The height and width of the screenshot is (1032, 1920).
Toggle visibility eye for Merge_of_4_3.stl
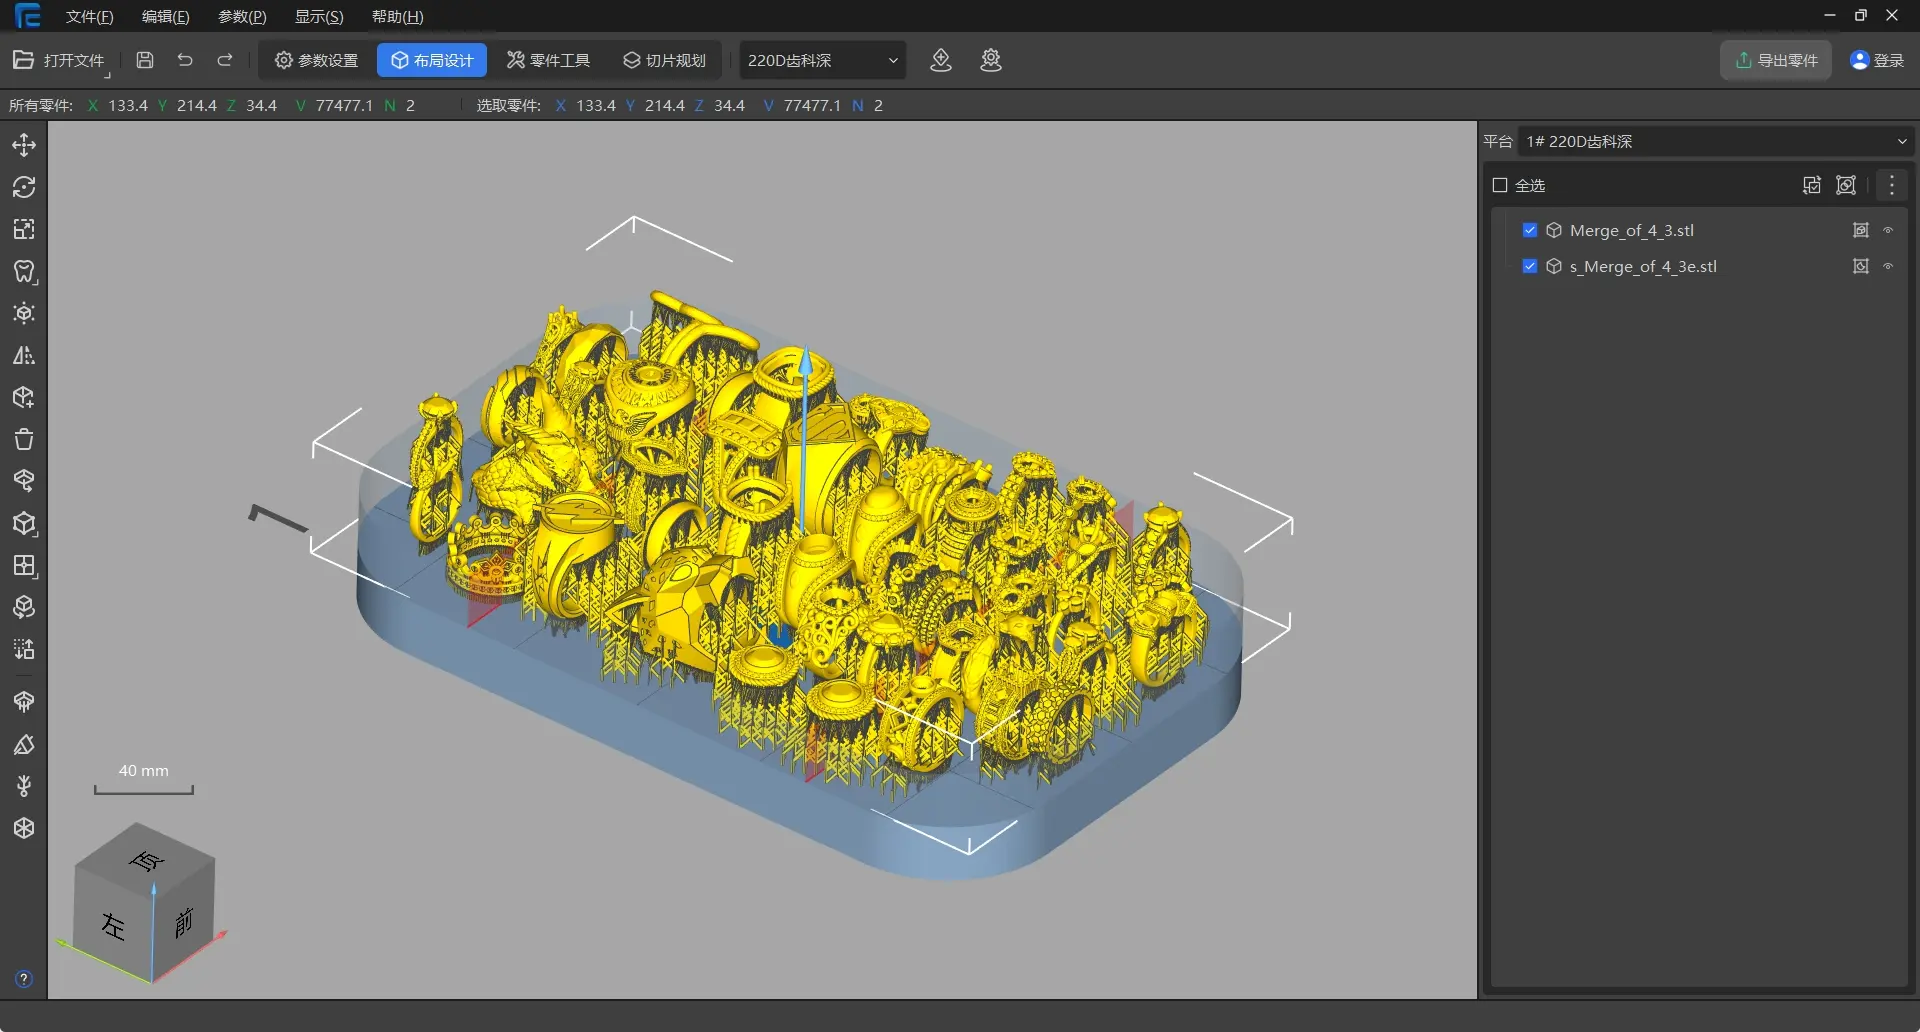[x=1888, y=230]
